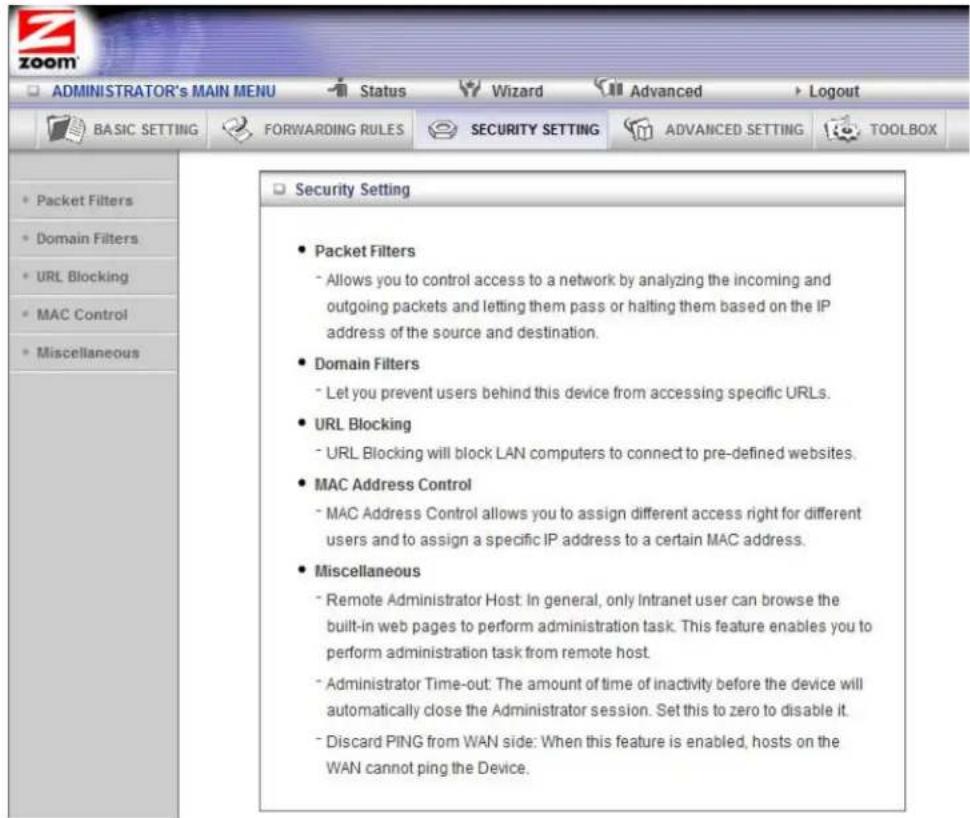Click the Zoom logo
This screenshot has width=970, height=818.
coord(47,40)
